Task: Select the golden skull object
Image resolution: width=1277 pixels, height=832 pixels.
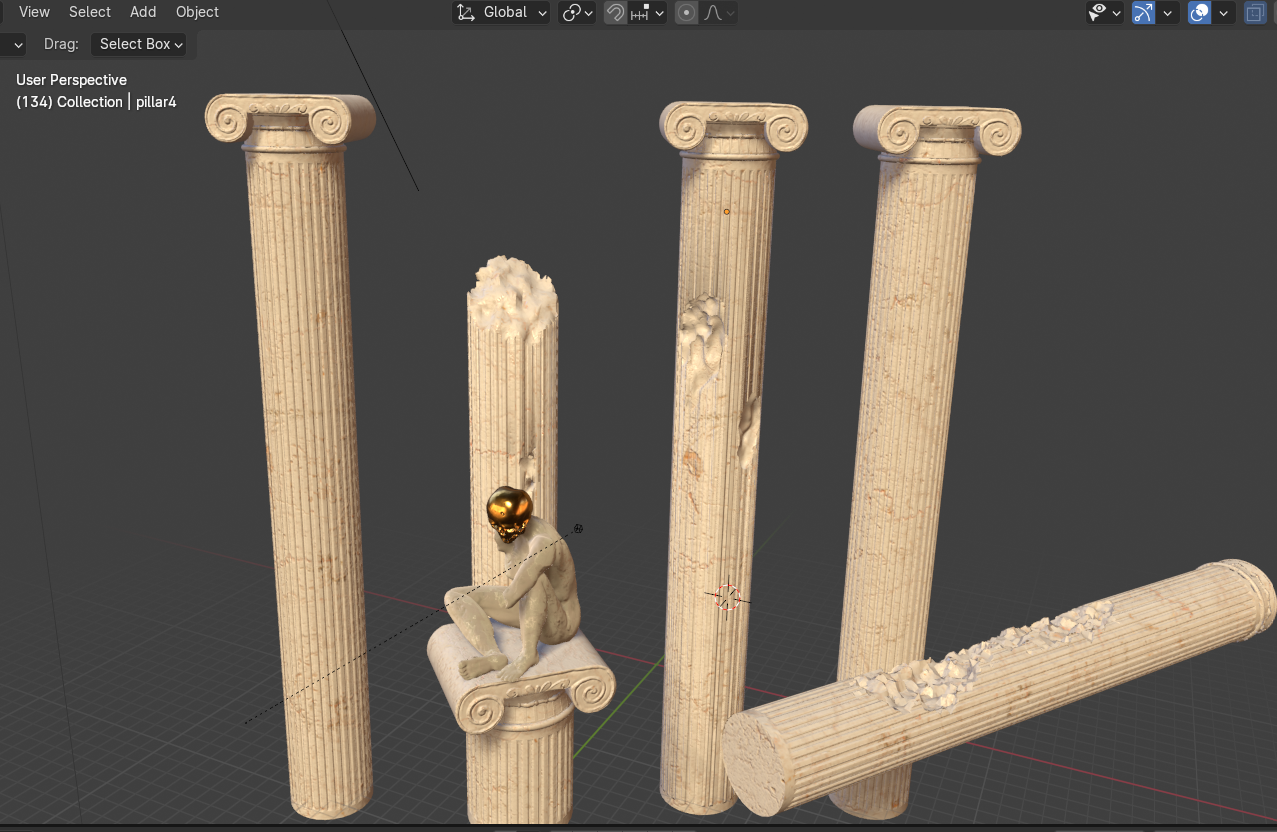Action: (508, 513)
